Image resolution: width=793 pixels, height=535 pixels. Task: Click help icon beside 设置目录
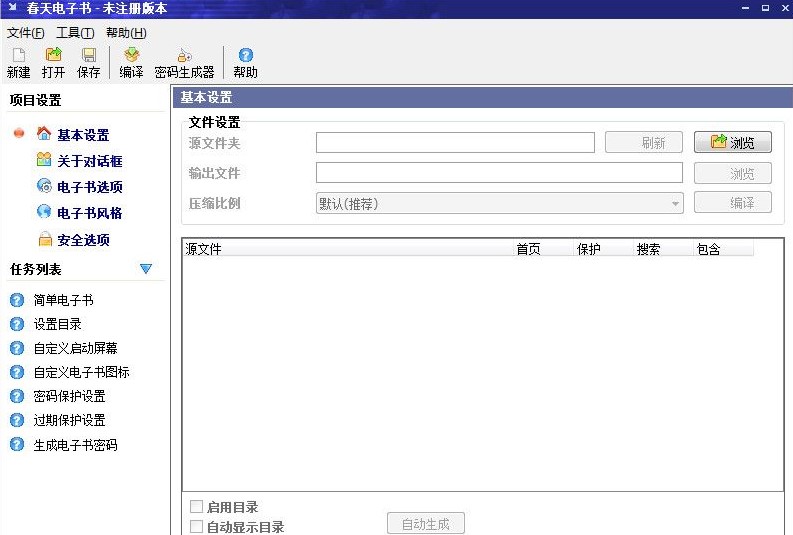click(17, 324)
